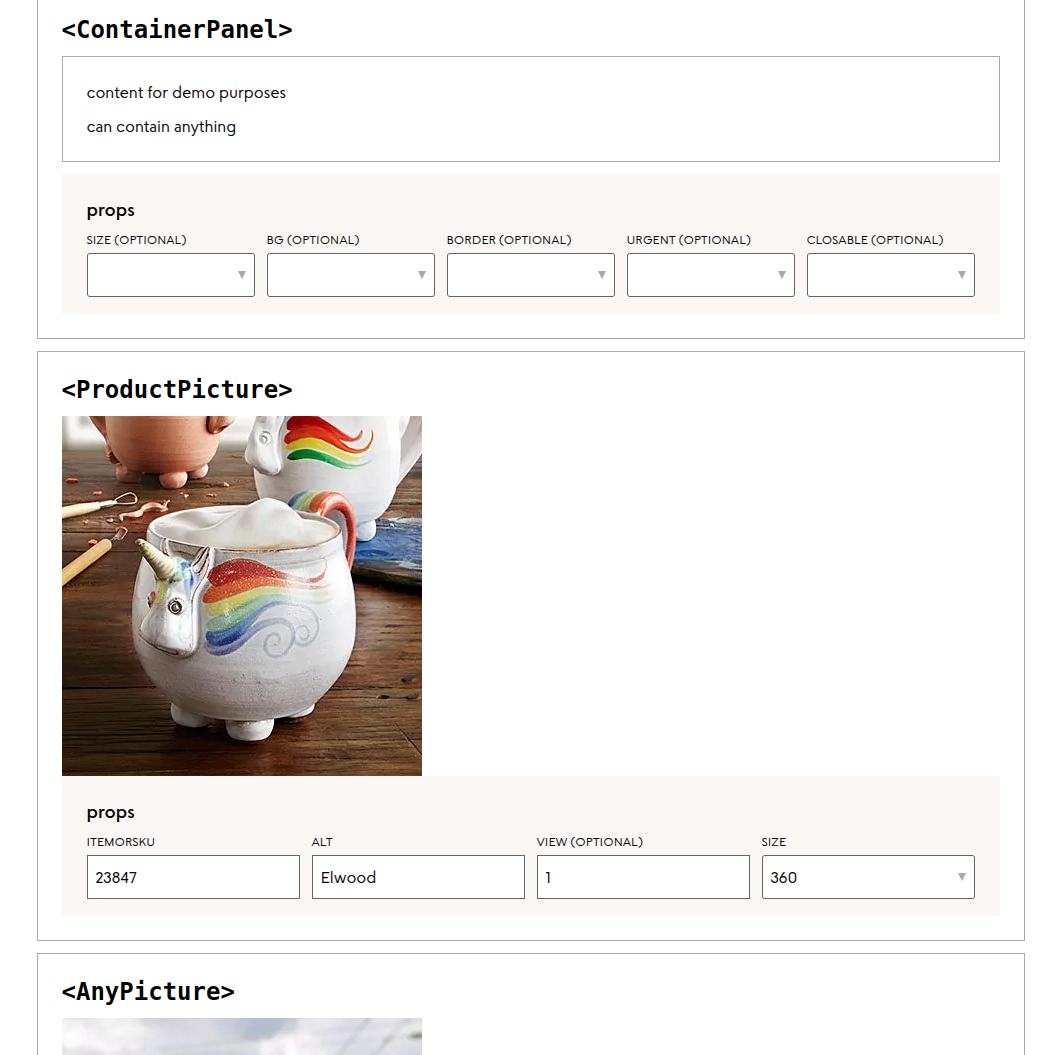Click the "can contain anything" text
1054x1055 pixels.
(x=161, y=127)
